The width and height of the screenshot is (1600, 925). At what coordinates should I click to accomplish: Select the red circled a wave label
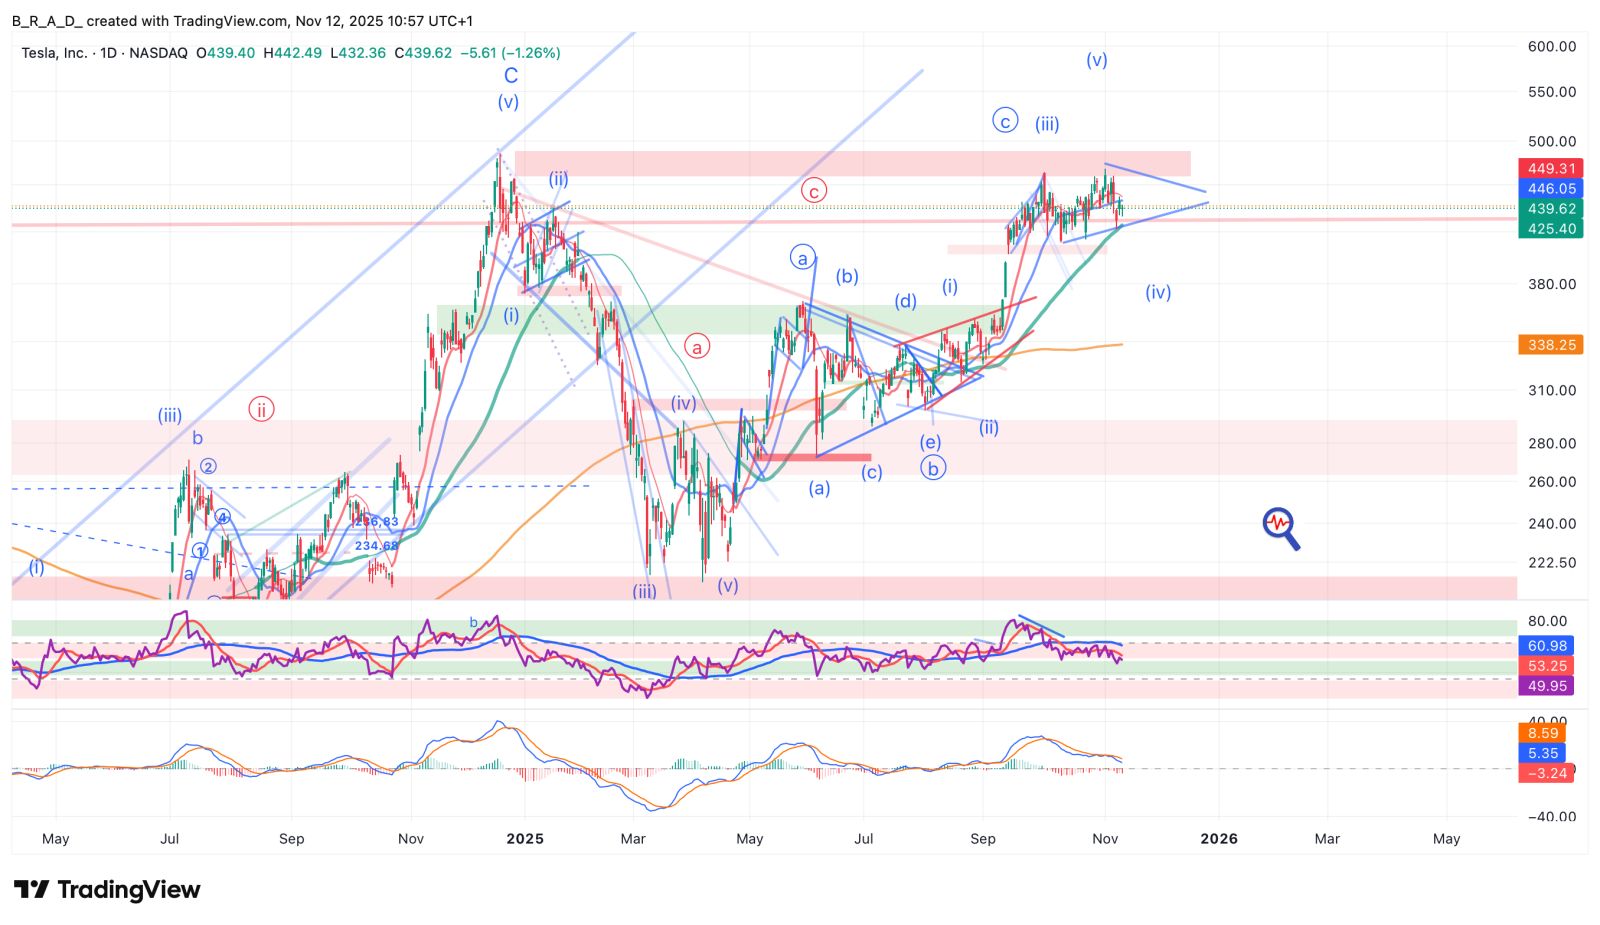(697, 346)
